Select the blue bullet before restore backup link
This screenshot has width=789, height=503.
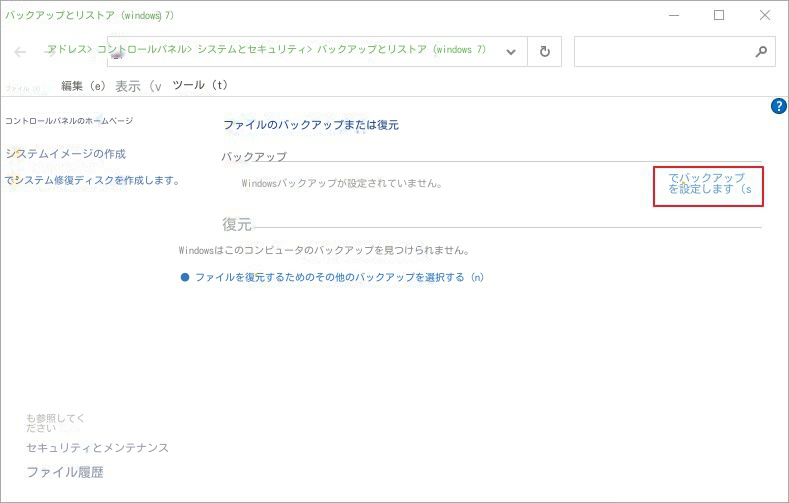pos(185,277)
